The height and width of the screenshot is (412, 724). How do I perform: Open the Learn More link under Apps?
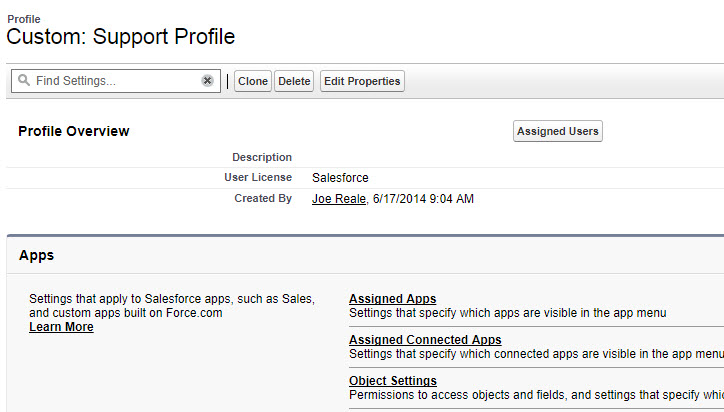[61, 327]
